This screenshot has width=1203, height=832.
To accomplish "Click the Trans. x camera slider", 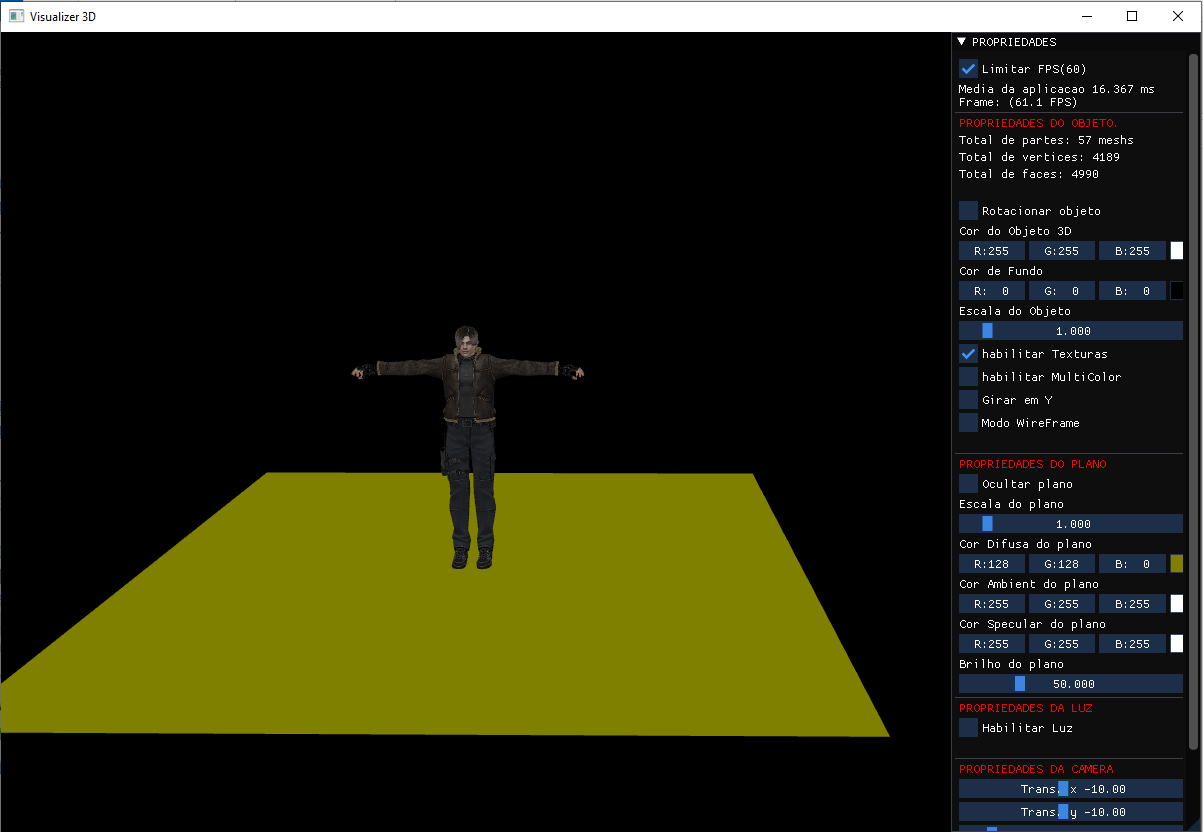I will (x=1070, y=788).
